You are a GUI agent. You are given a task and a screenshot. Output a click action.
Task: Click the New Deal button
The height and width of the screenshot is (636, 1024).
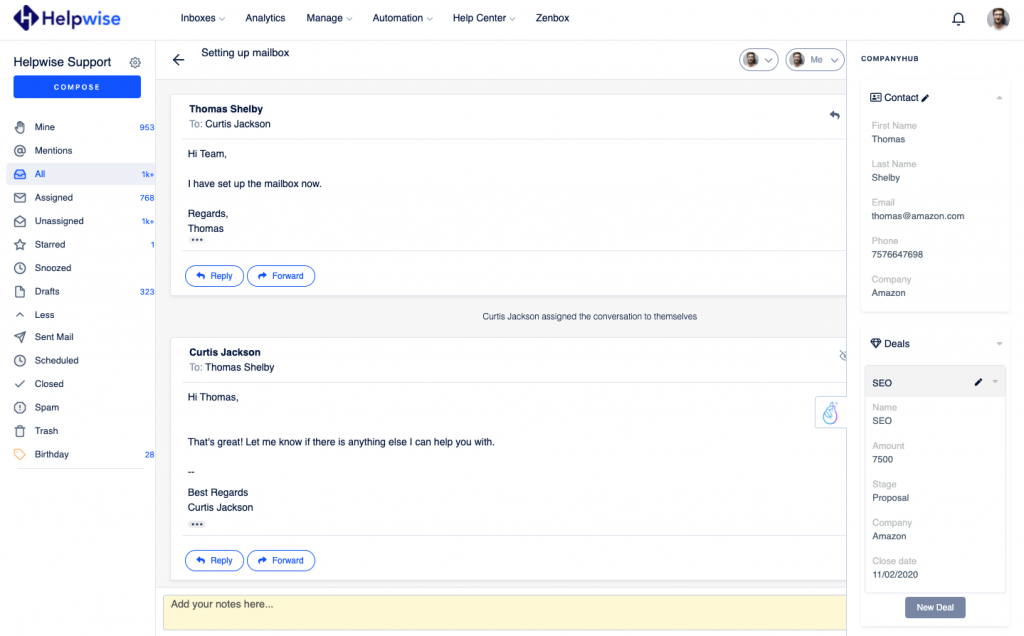(935, 607)
